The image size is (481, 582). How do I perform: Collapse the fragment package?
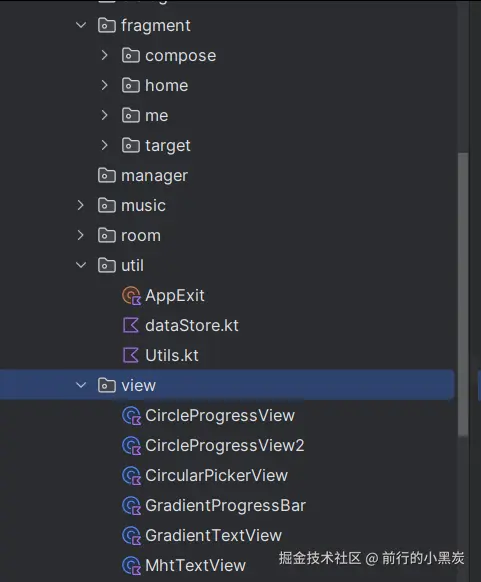(81, 25)
